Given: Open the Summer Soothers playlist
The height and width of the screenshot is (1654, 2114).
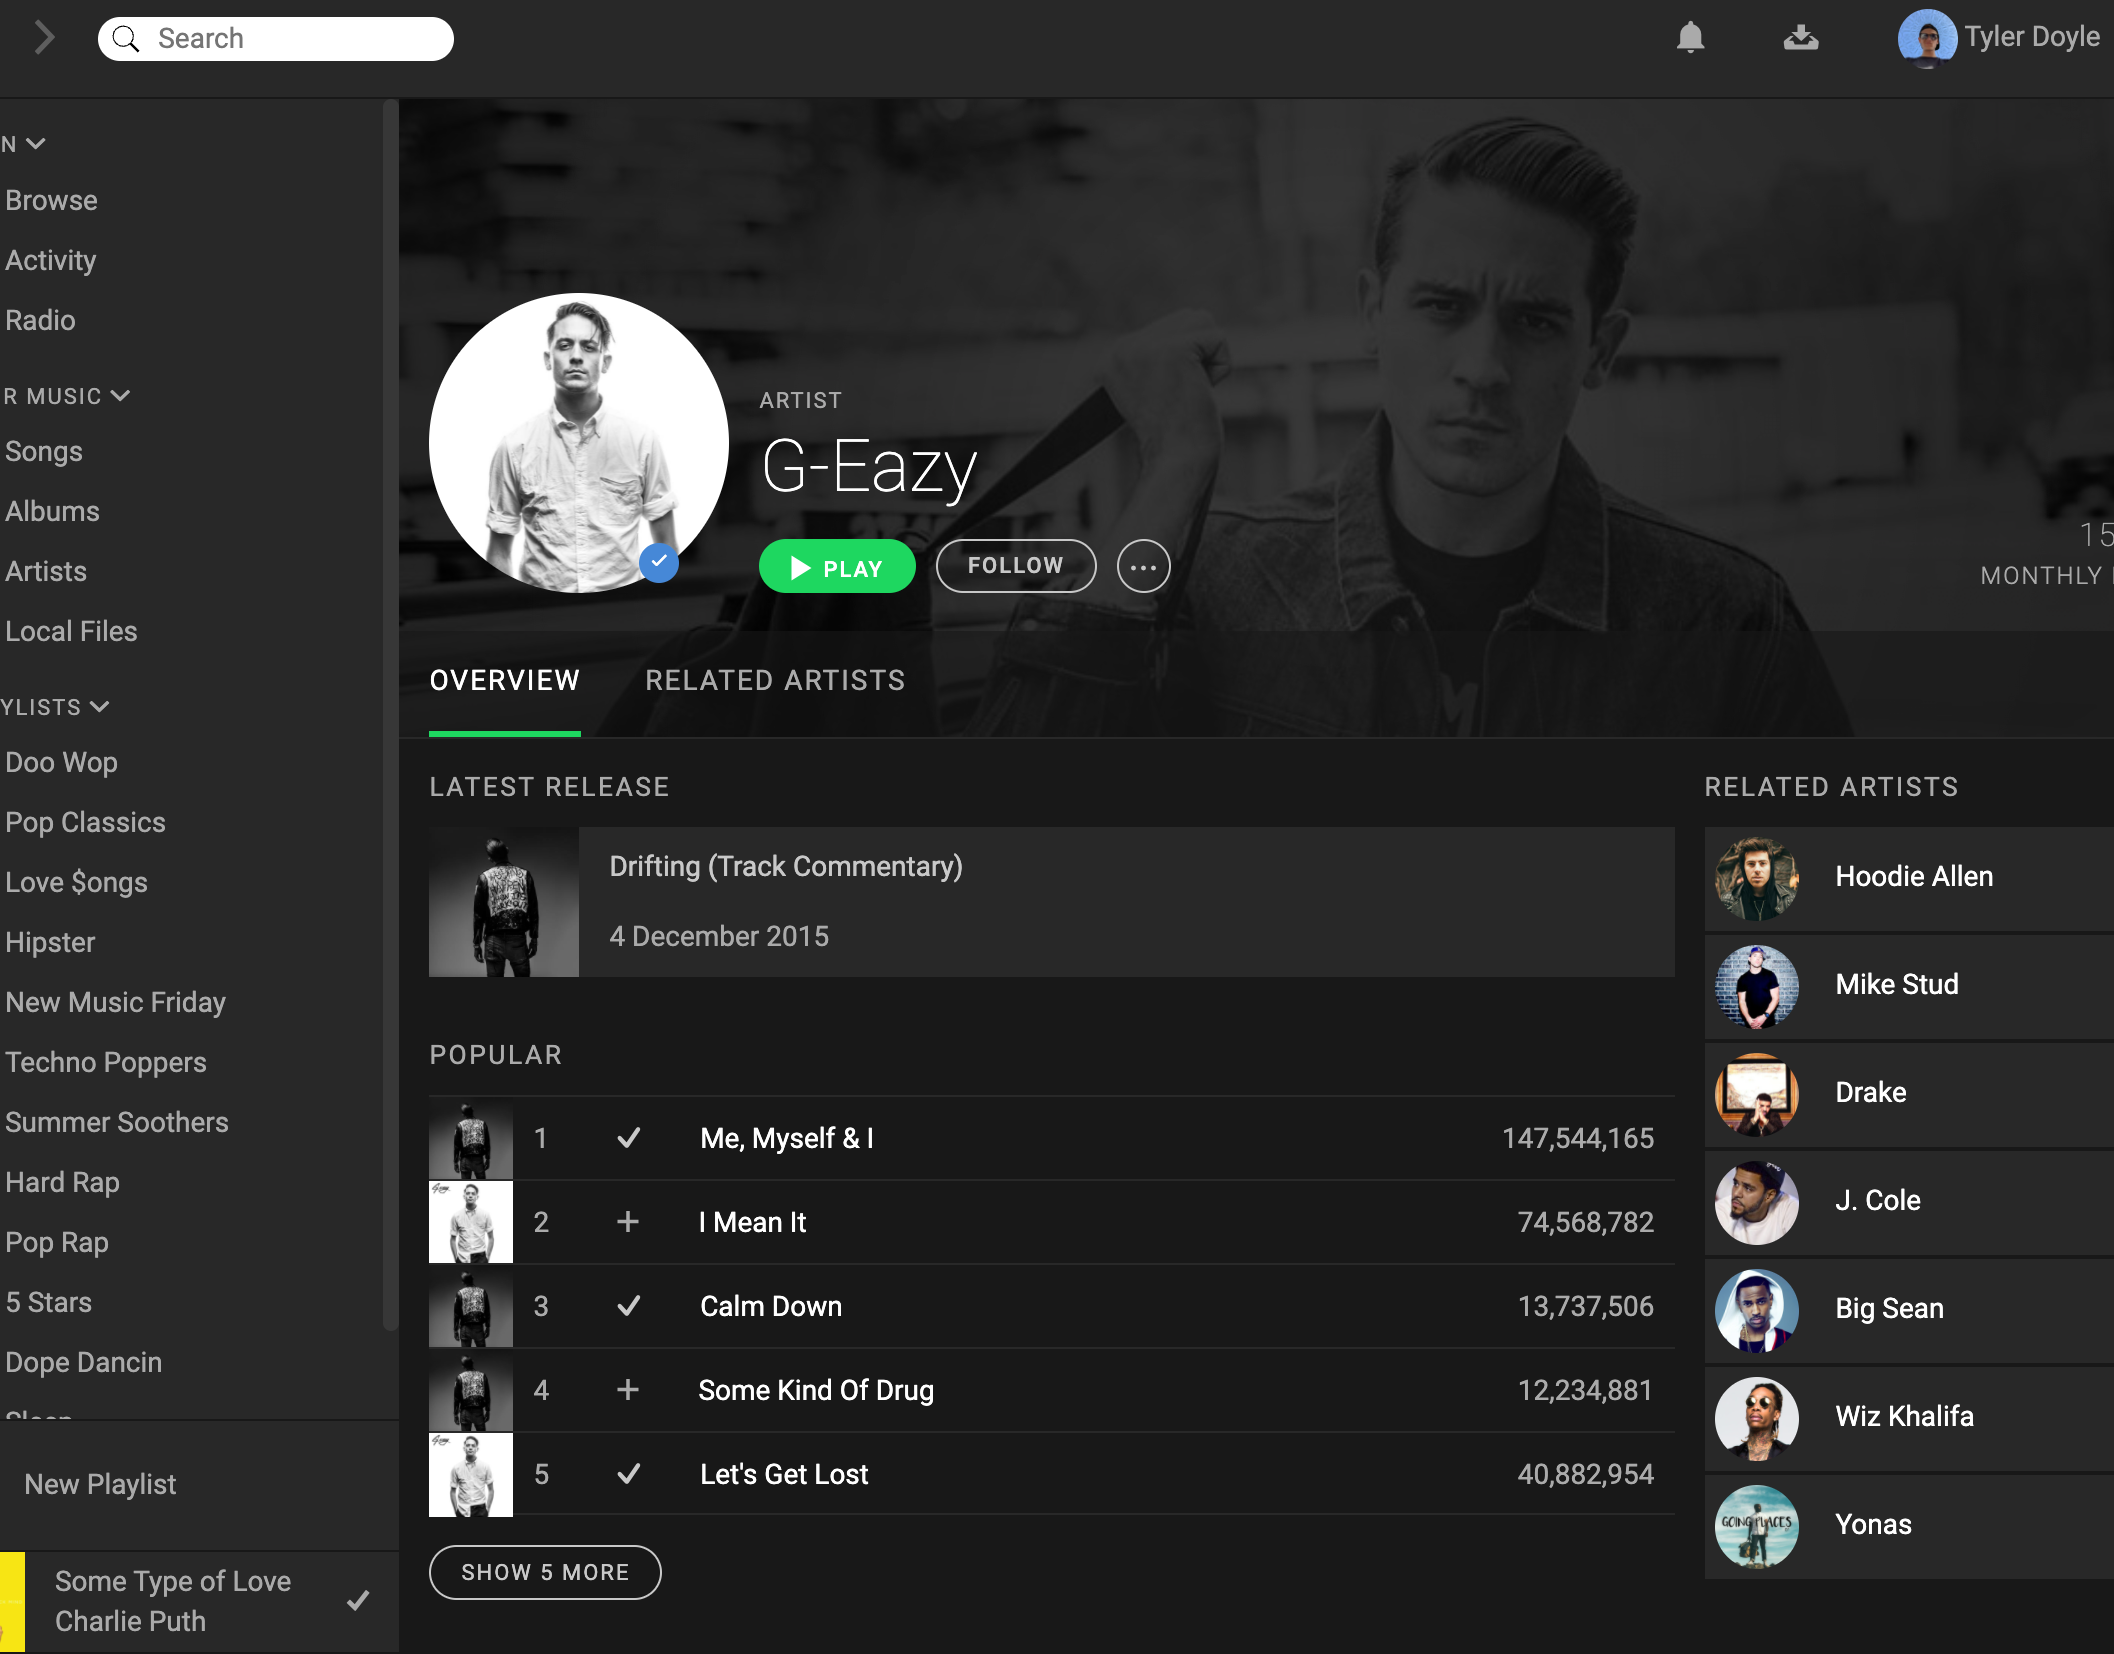Looking at the screenshot, I should (x=117, y=1123).
